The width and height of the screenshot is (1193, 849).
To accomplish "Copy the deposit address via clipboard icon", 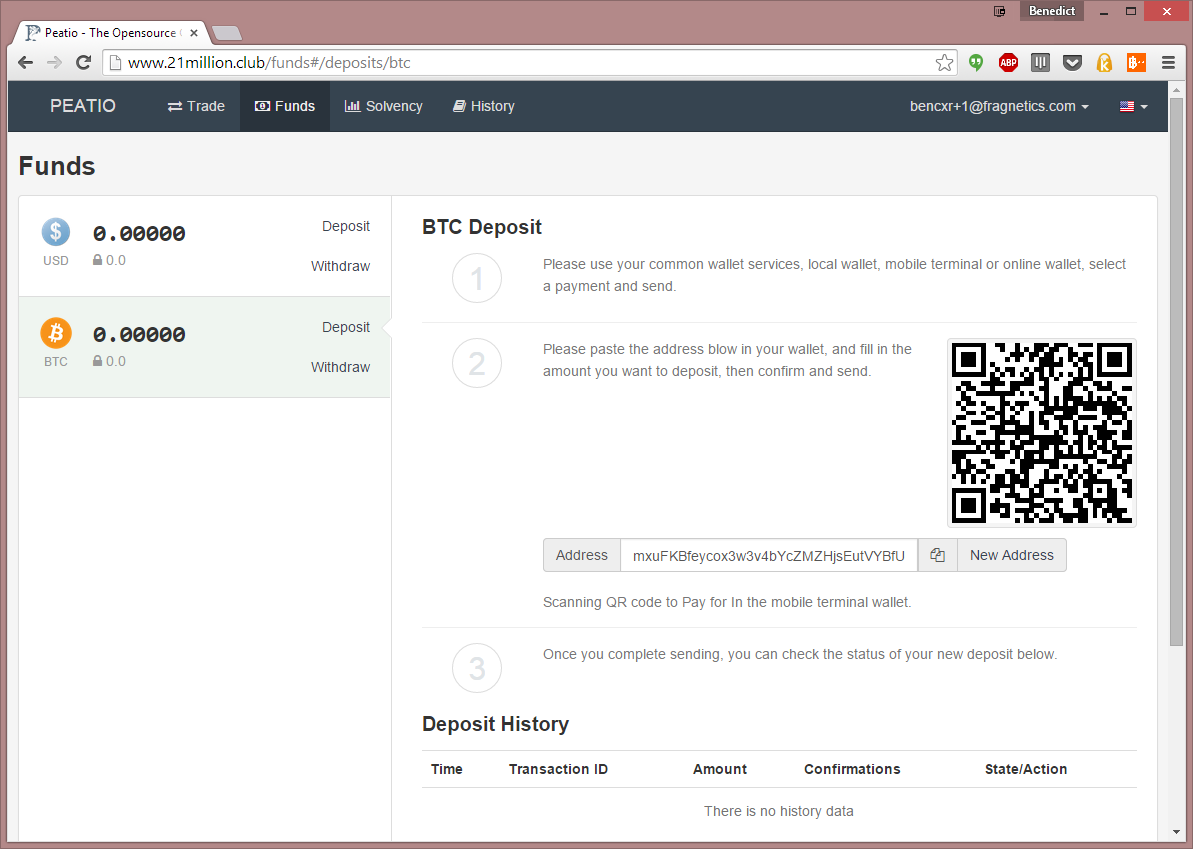I will [937, 555].
